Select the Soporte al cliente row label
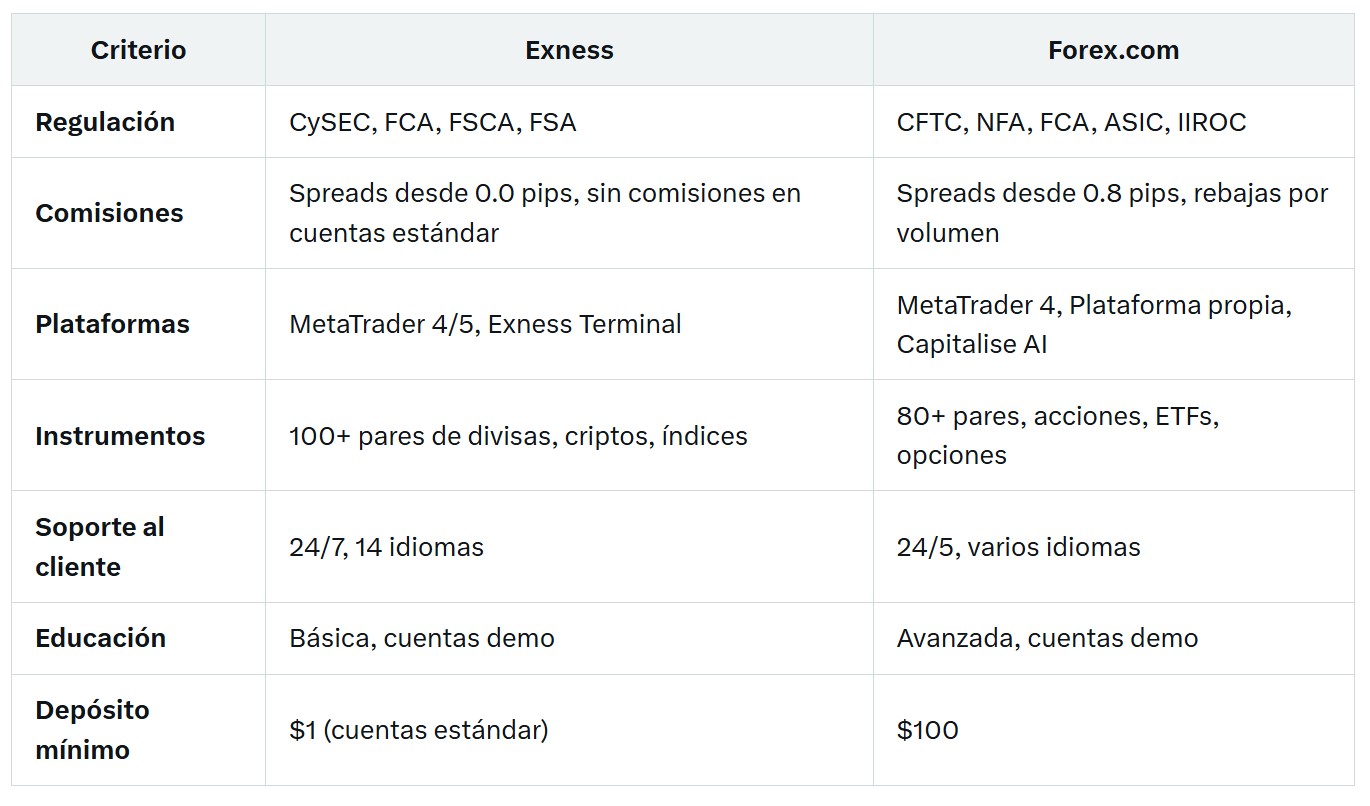The width and height of the screenshot is (1370, 806). coord(100,547)
